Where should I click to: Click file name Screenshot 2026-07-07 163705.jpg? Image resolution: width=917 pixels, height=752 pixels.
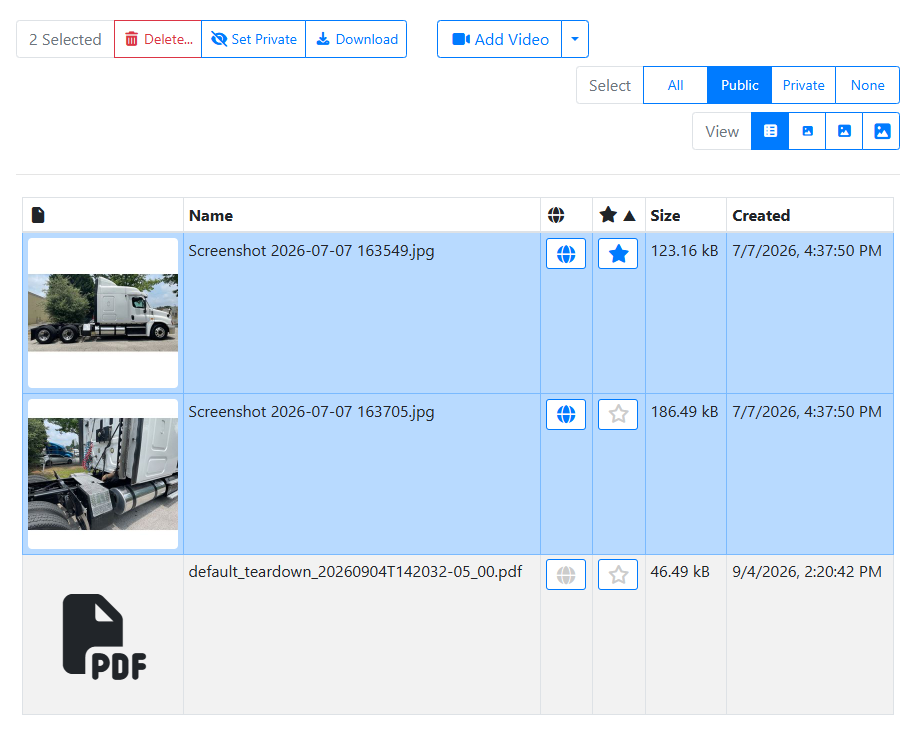point(311,412)
